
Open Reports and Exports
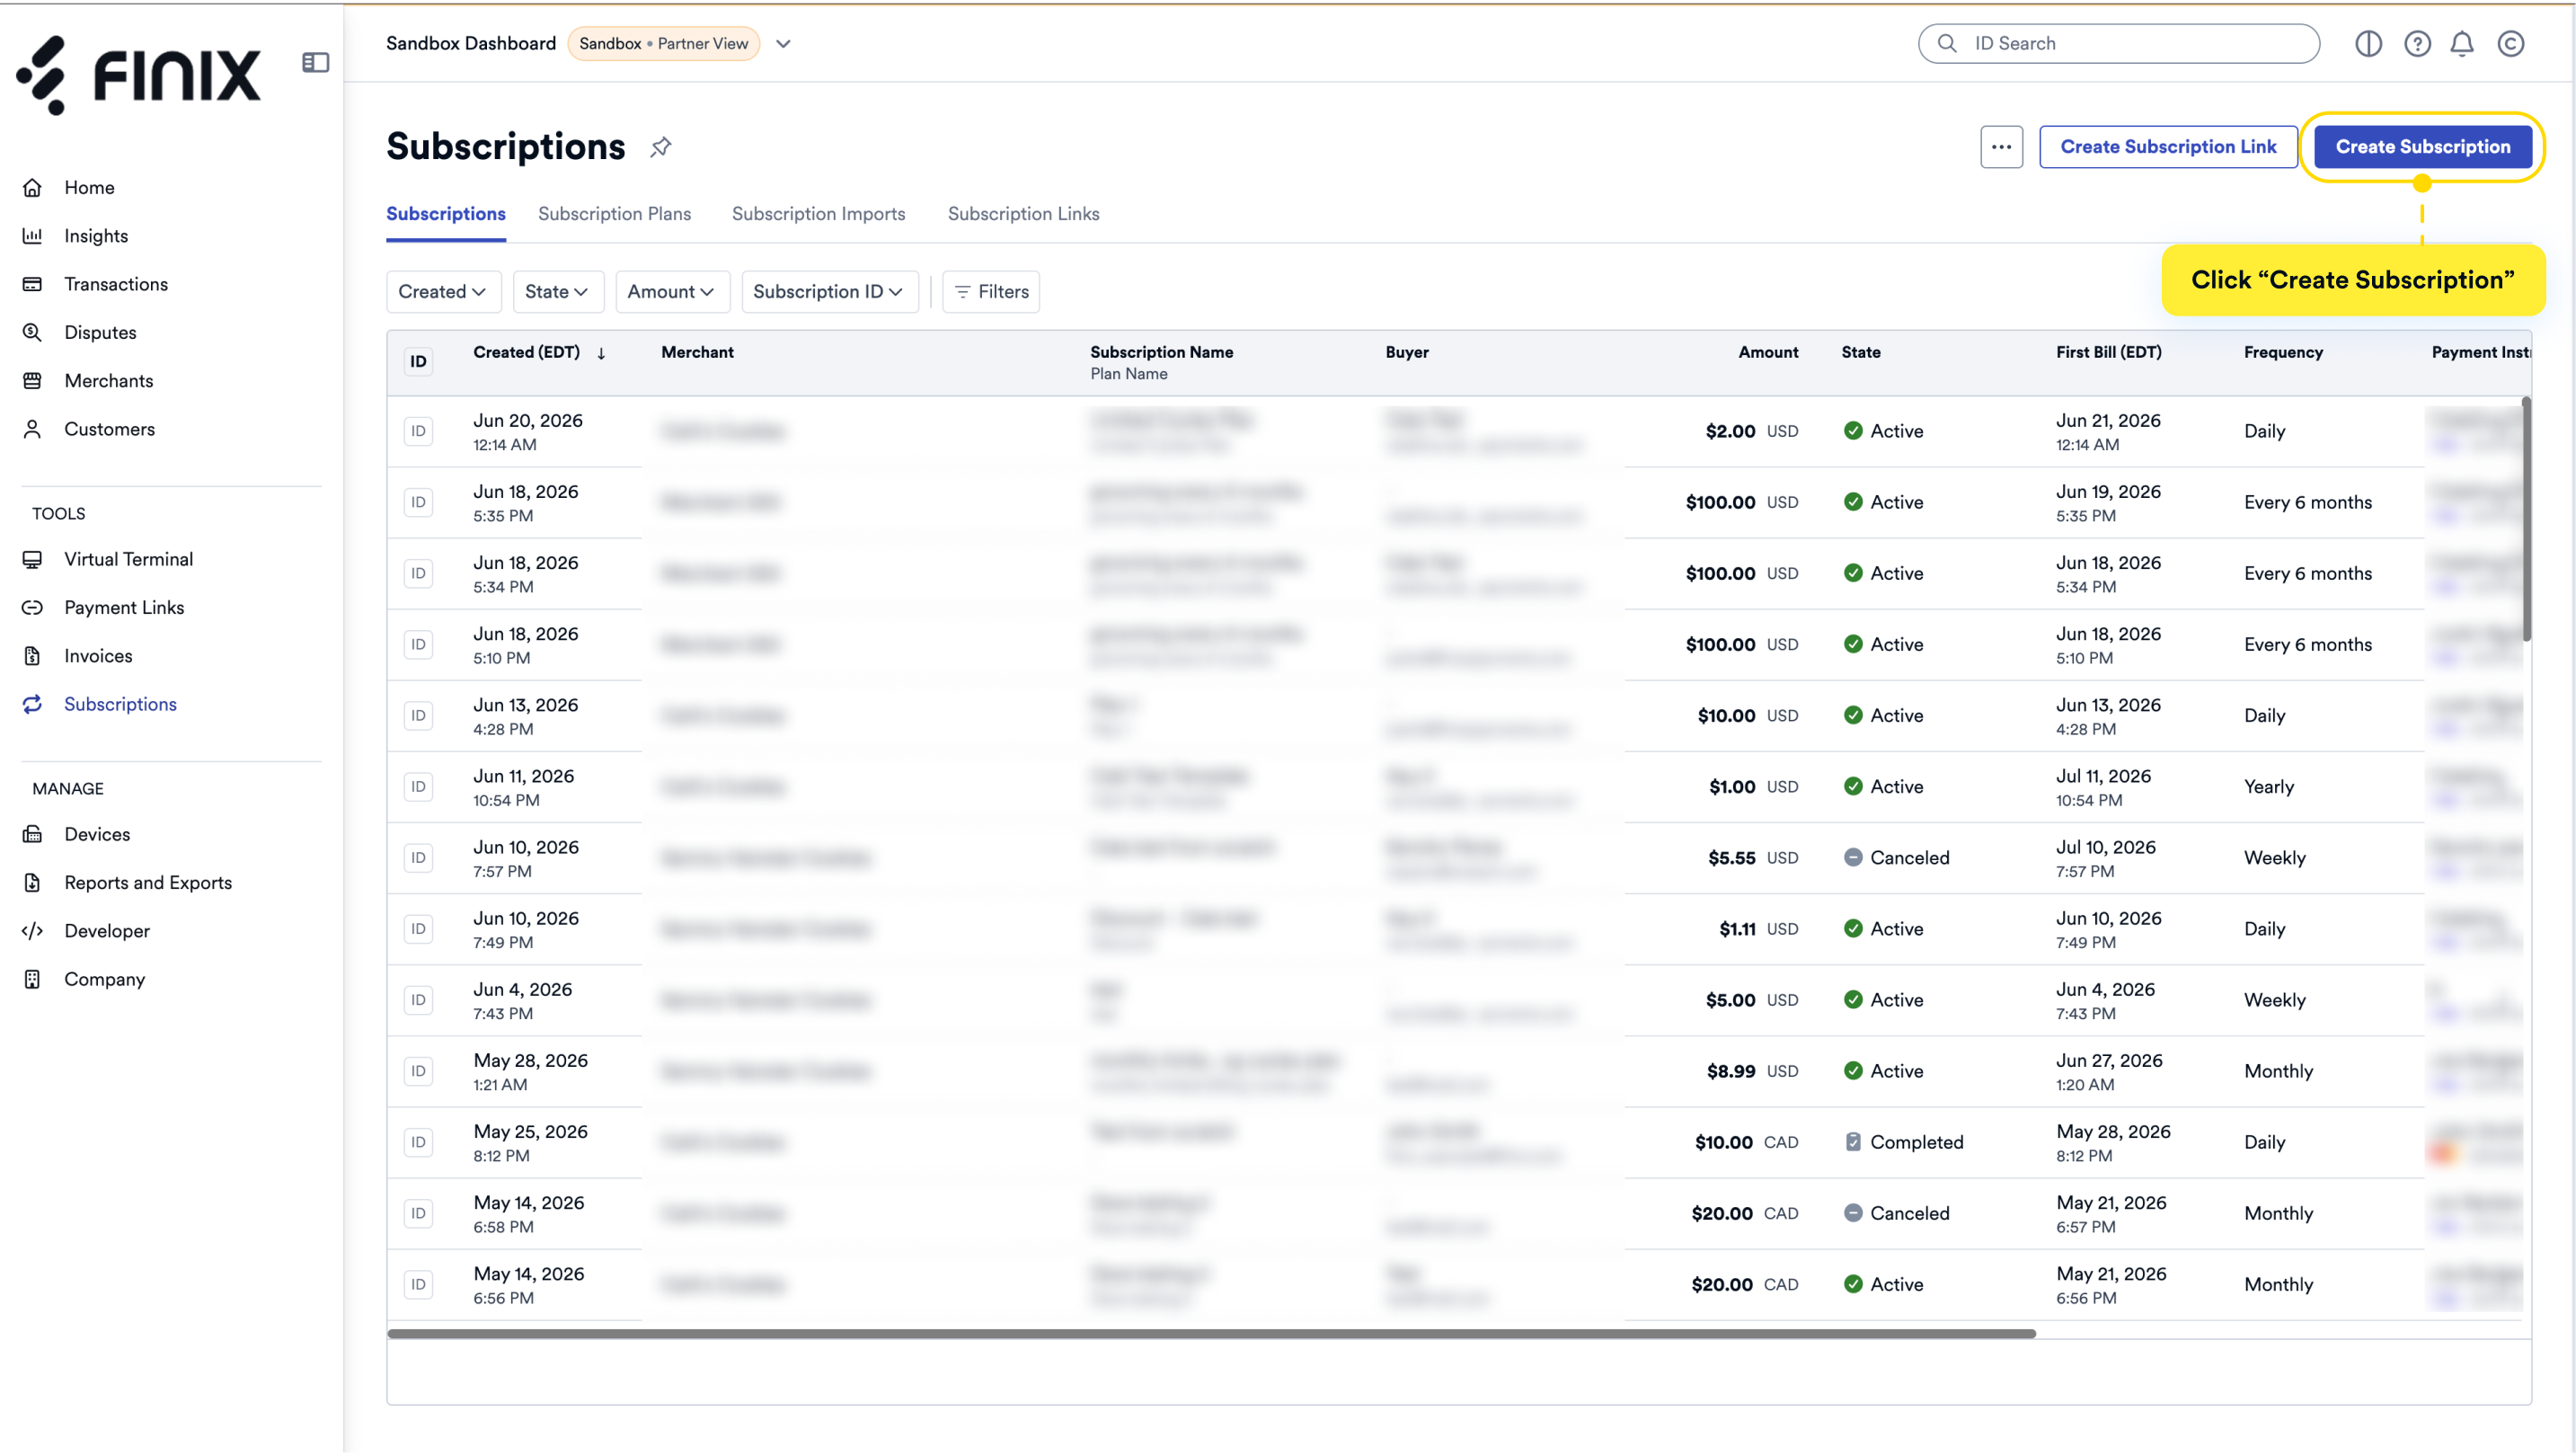coord(148,882)
